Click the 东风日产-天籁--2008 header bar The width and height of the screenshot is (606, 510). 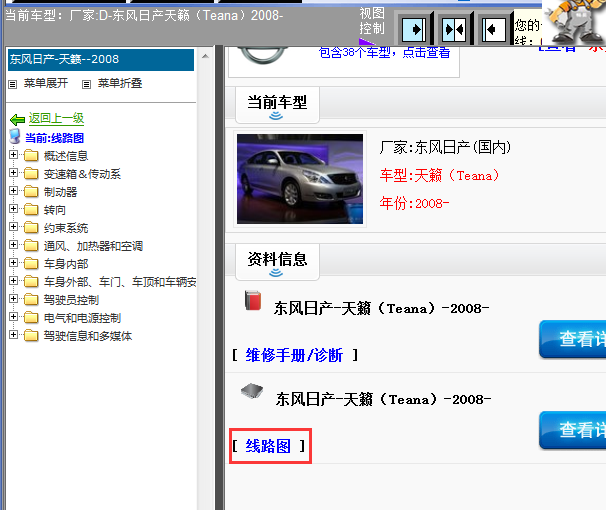(101, 60)
